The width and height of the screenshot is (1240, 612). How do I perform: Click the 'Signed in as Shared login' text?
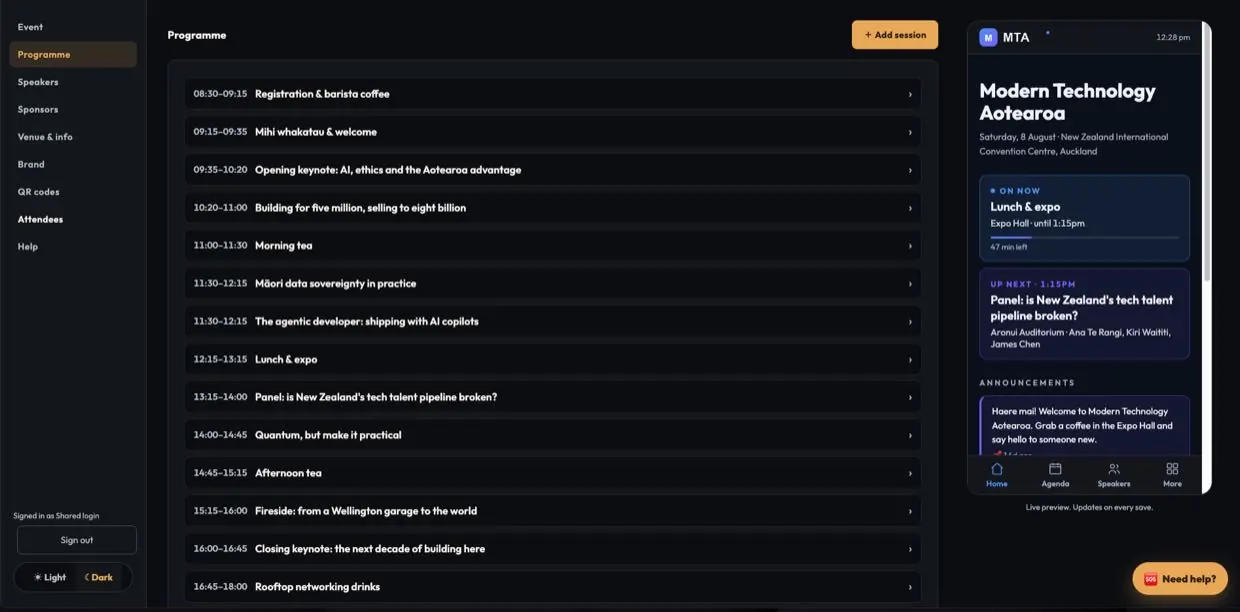56,516
